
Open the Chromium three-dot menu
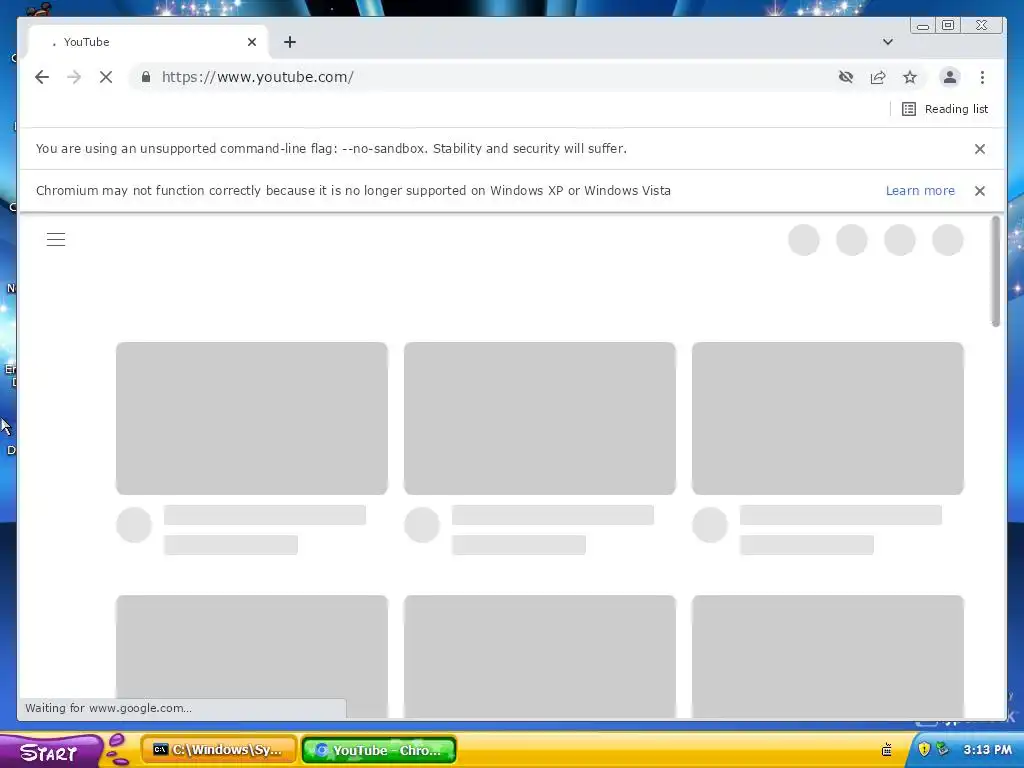point(982,77)
